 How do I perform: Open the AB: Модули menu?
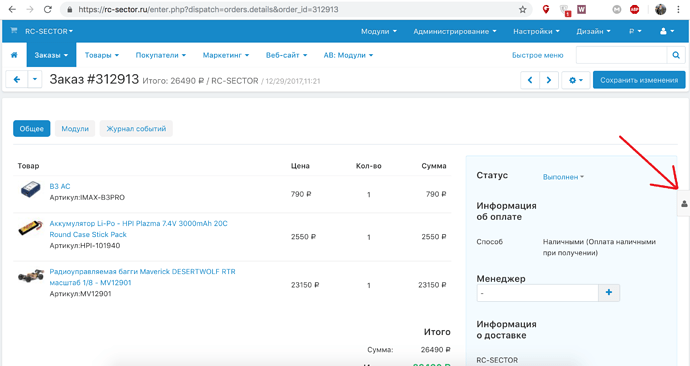click(x=348, y=55)
